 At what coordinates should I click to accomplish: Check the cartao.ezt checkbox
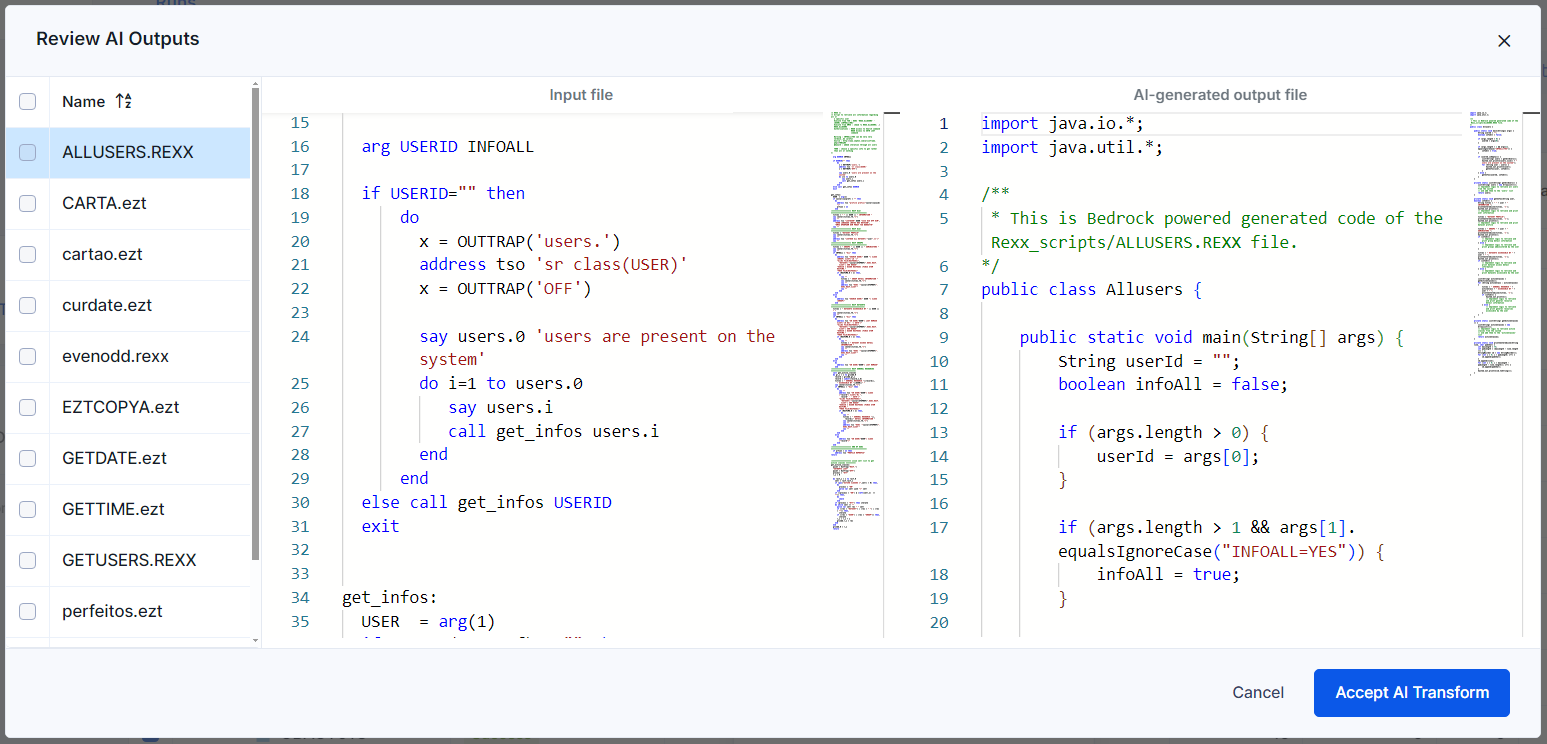tap(28, 254)
